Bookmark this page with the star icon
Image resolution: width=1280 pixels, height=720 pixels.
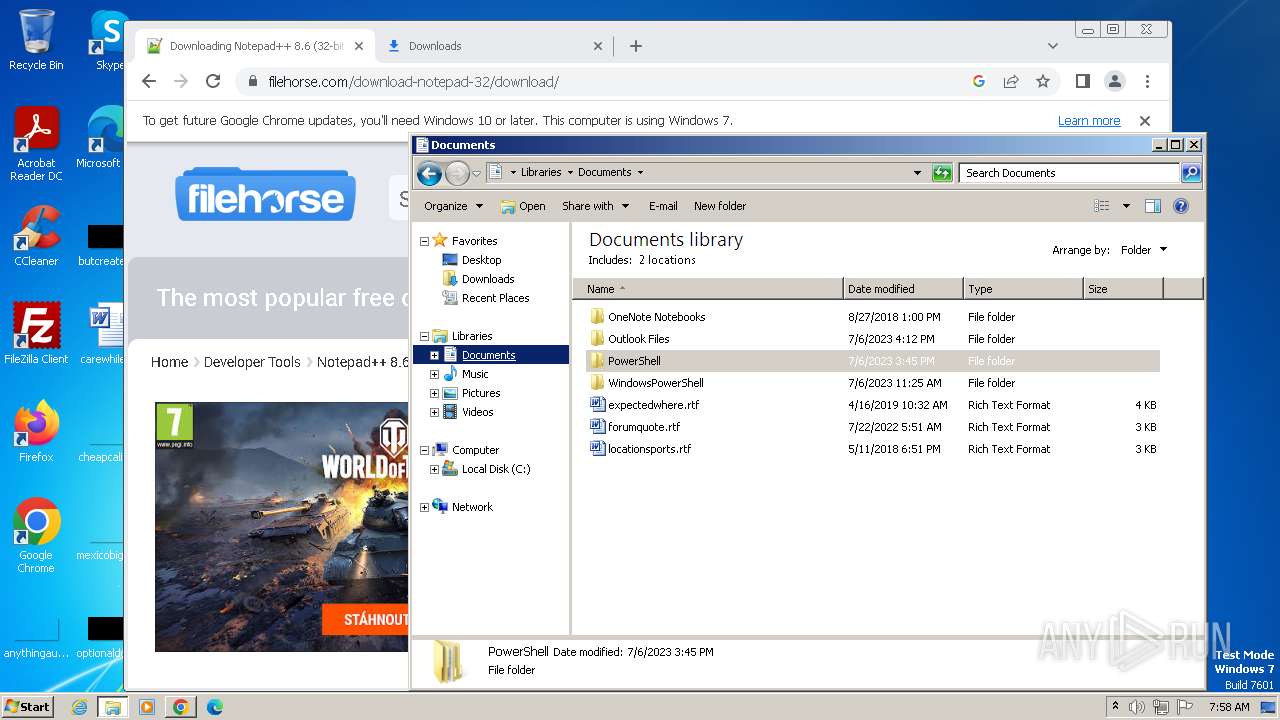pyautogui.click(x=1043, y=81)
